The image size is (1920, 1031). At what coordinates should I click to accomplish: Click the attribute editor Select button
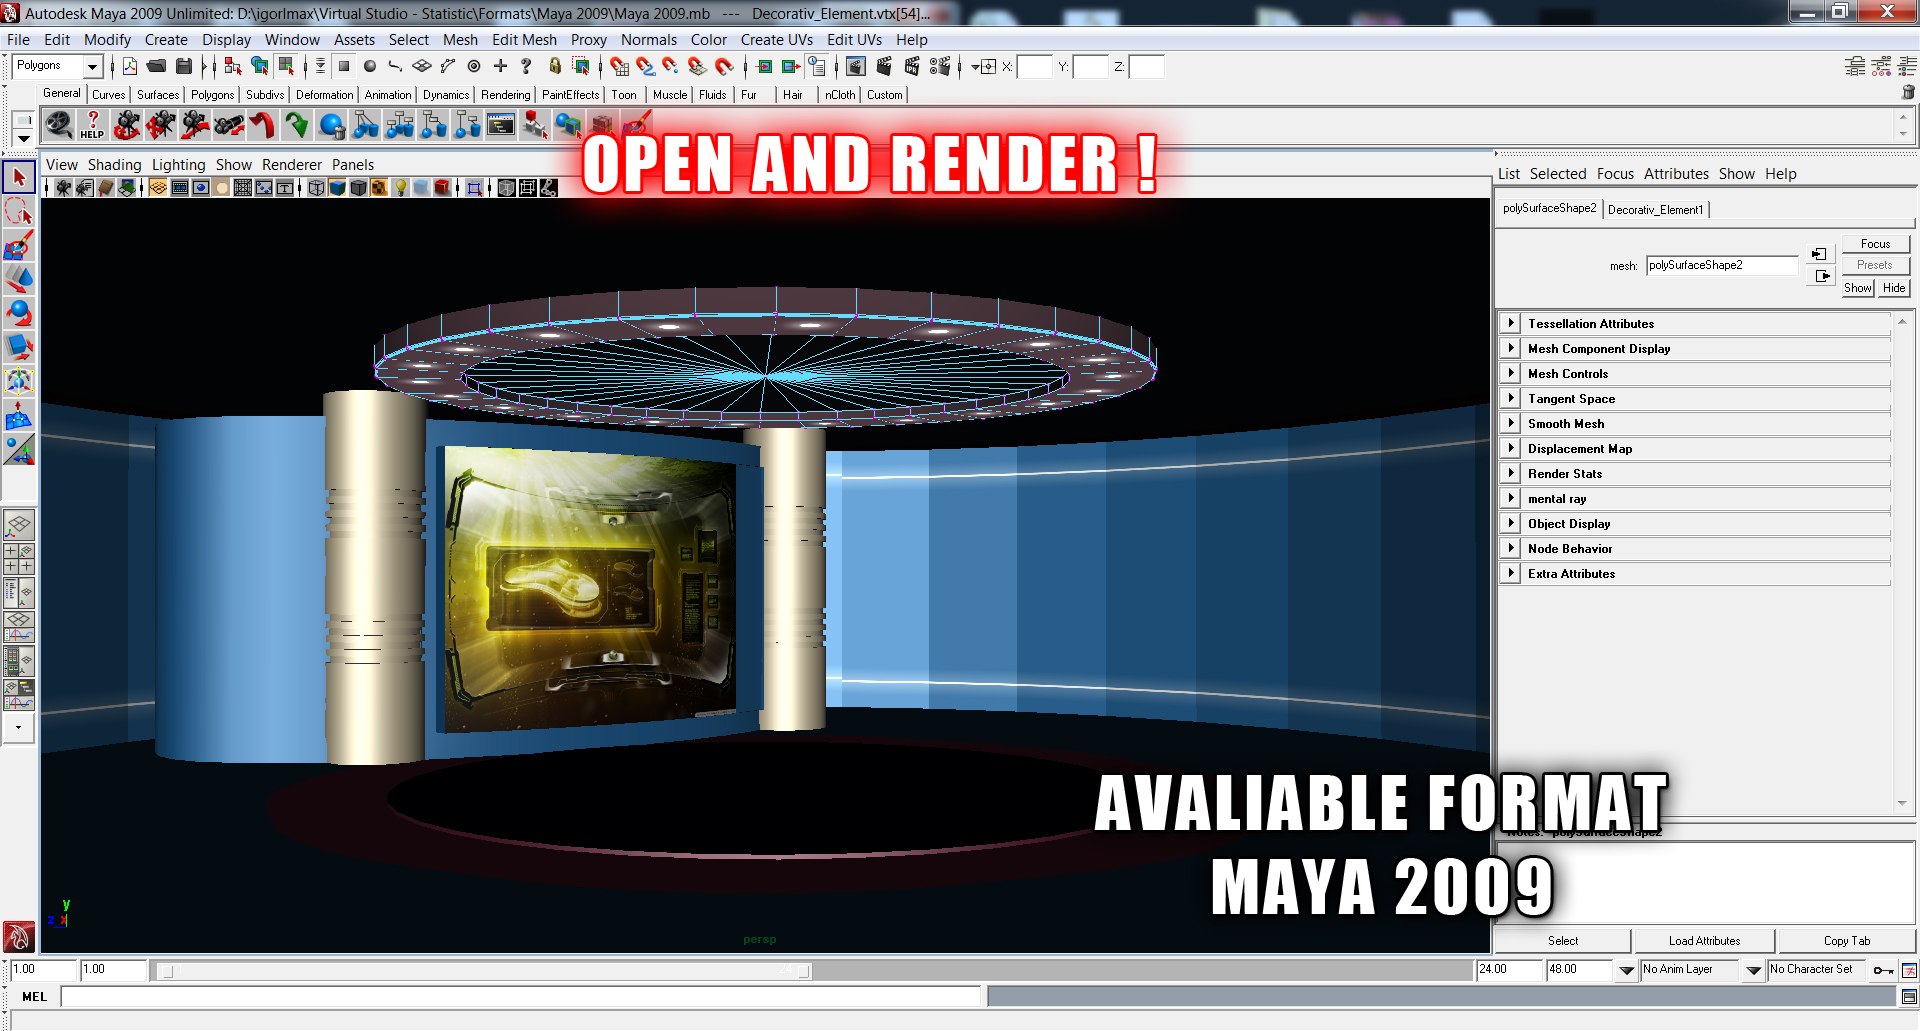(x=1563, y=941)
